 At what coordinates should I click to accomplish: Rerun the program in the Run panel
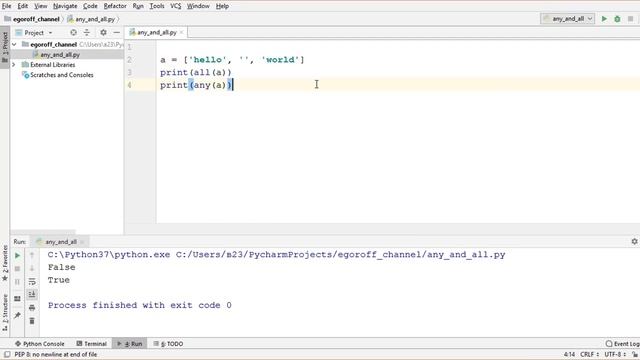(17, 256)
